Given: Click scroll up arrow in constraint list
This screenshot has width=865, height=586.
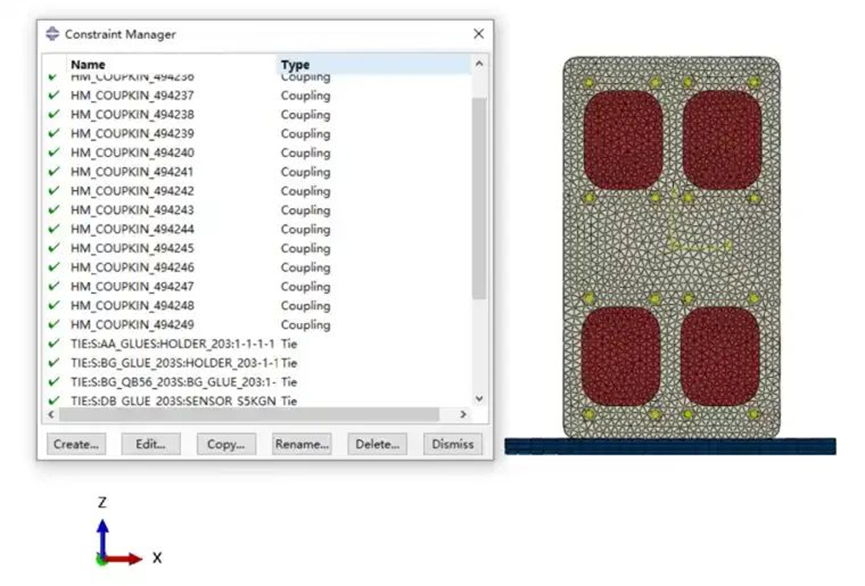Looking at the screenshot, I should tap(479, 63).
